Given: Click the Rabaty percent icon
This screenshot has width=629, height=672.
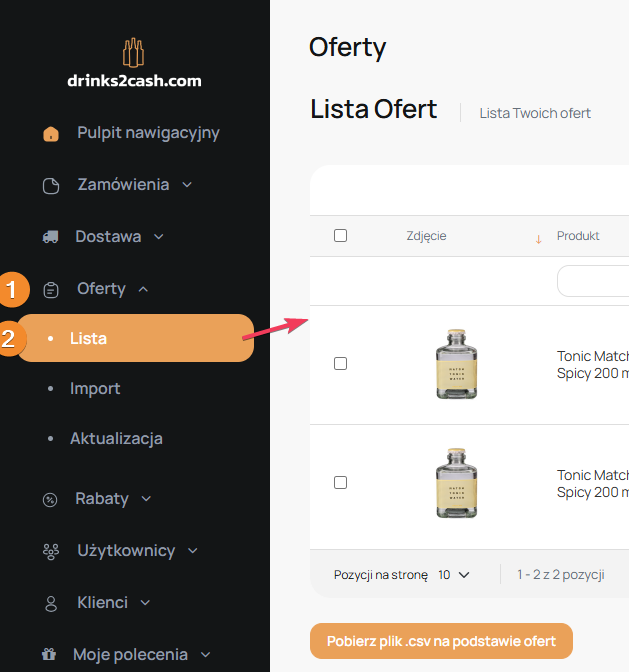Looking at the screenshot, I should (50, 499).
